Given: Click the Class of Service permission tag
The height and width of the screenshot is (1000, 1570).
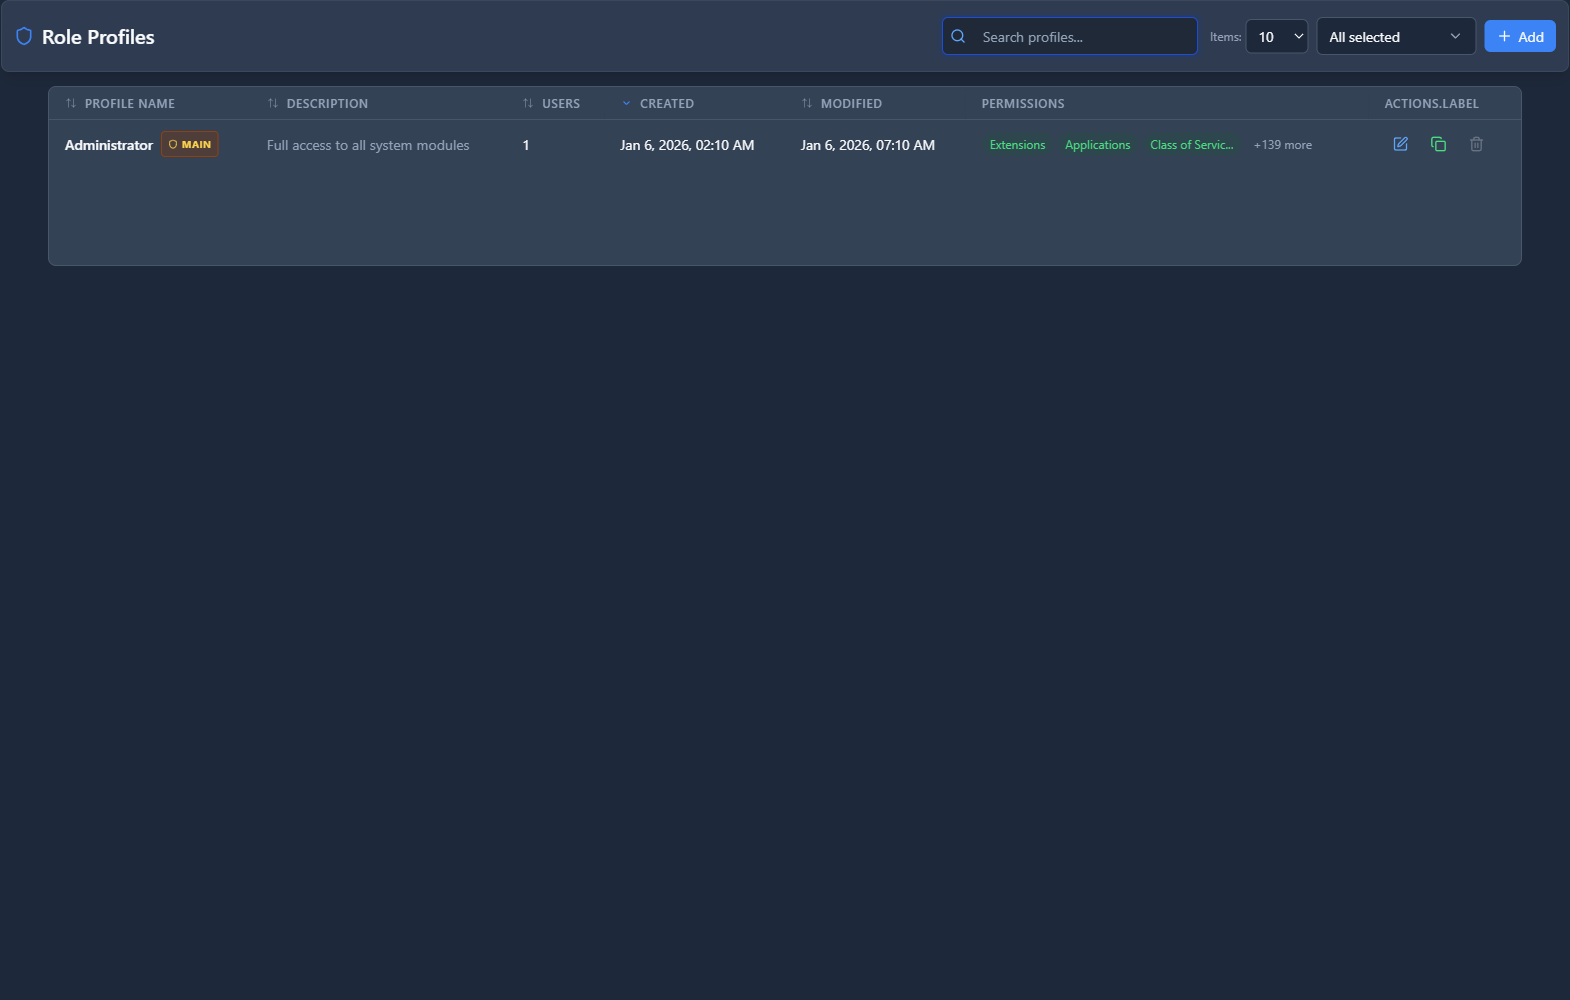Looking at the screenshot, I should 1191,145.
